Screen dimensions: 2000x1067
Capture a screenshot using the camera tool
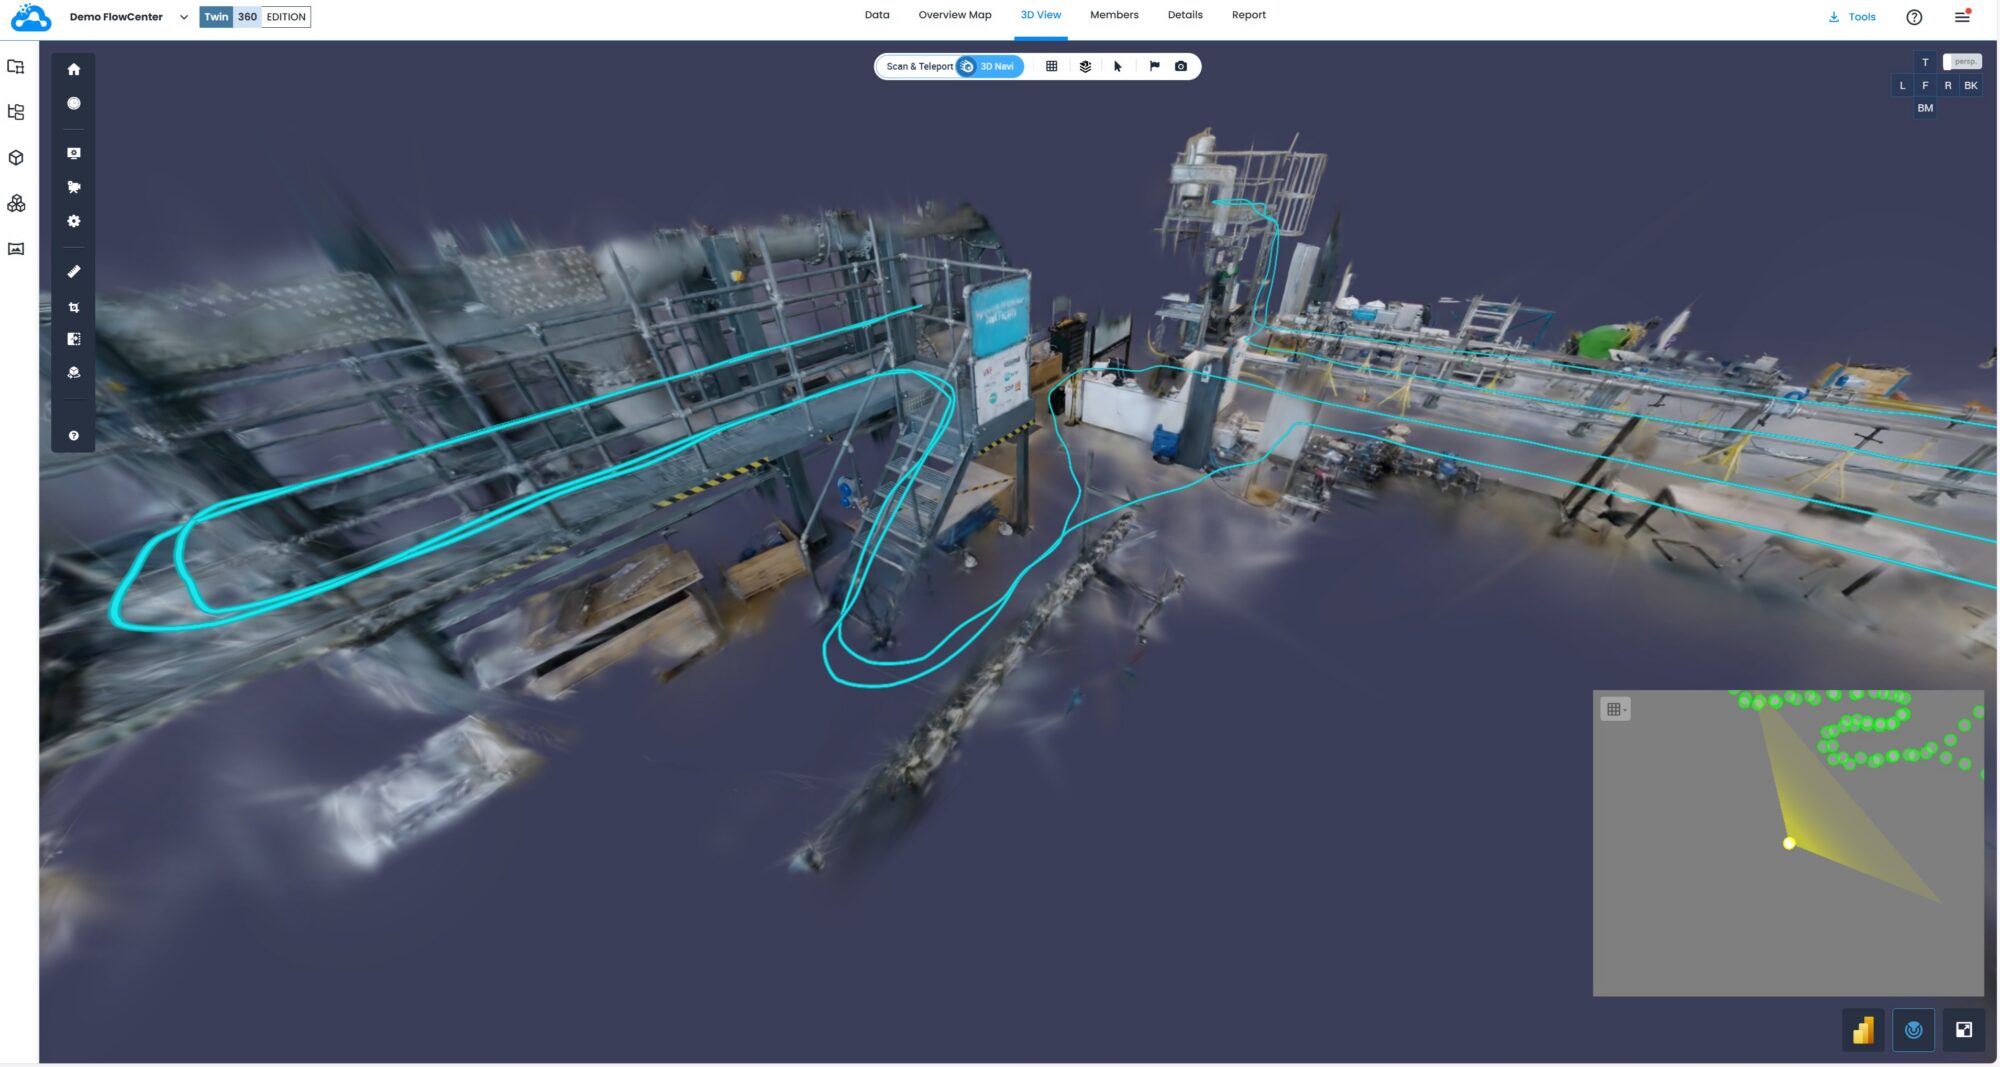point(1182,66)
